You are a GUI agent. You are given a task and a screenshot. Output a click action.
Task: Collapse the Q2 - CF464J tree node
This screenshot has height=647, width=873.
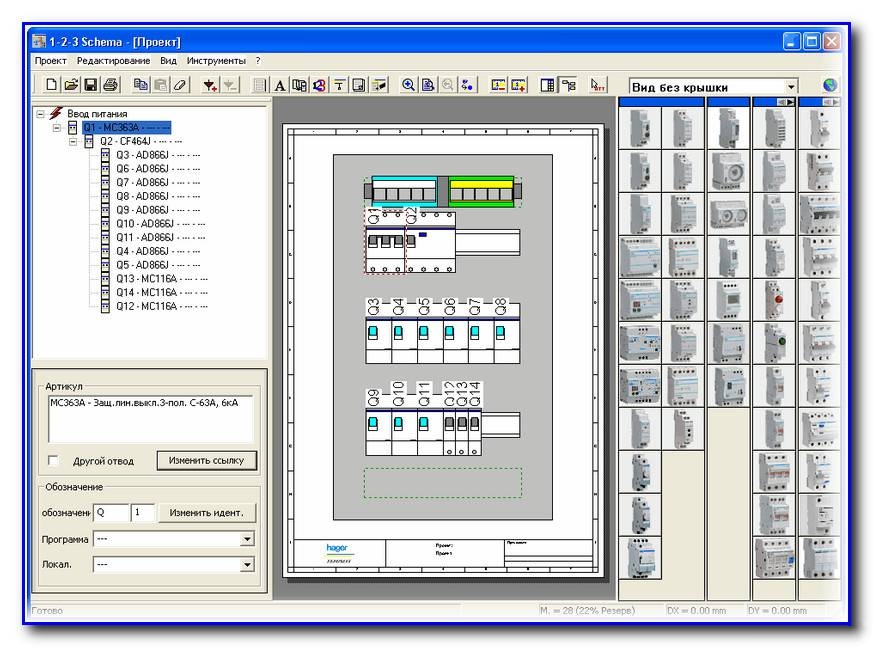73,142
